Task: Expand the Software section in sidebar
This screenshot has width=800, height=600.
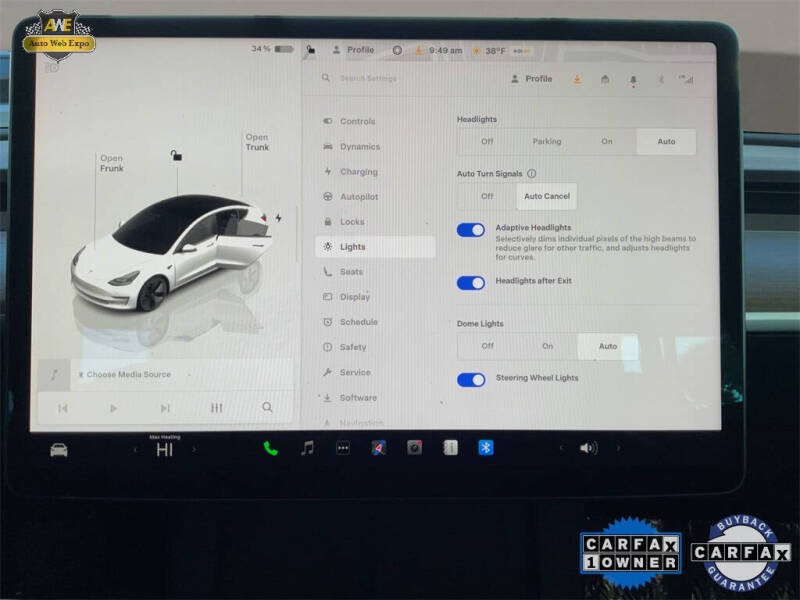Action: [x=356, y=397]
